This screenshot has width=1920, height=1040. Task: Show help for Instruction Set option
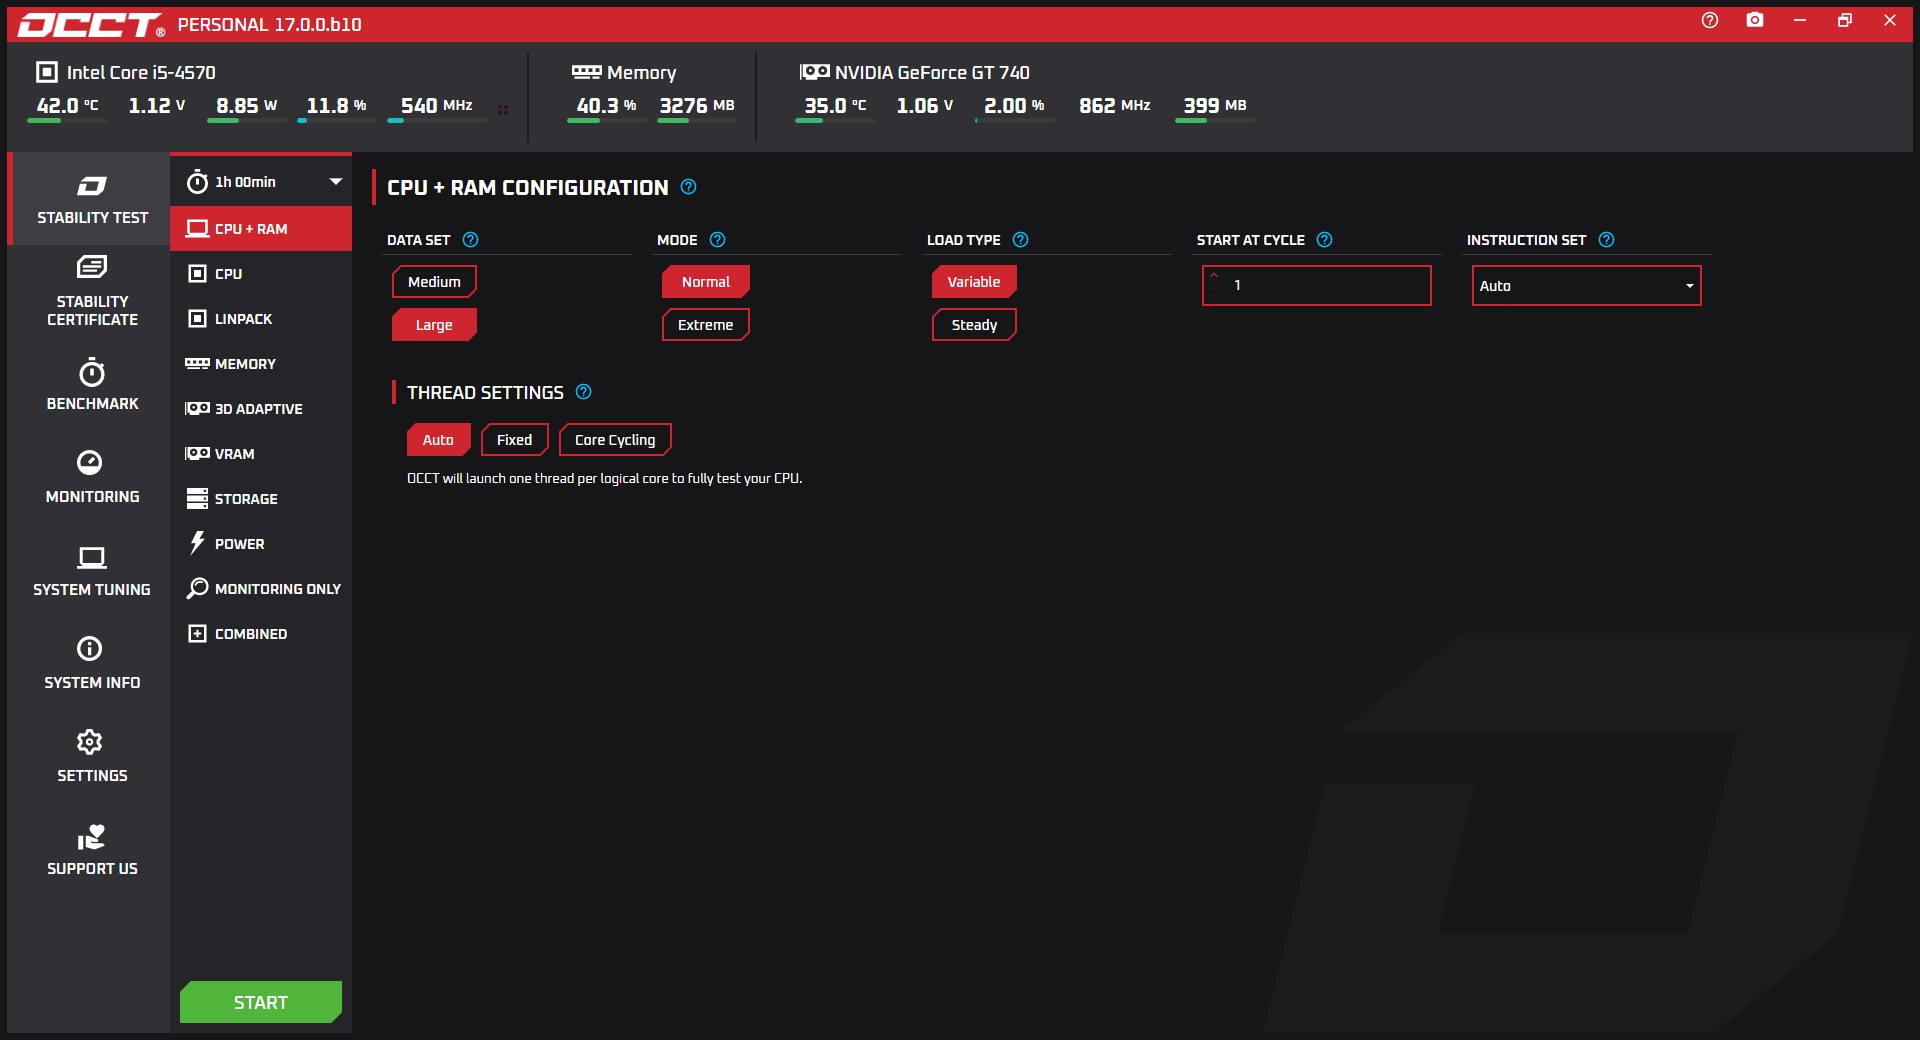tap(1606, 240)
